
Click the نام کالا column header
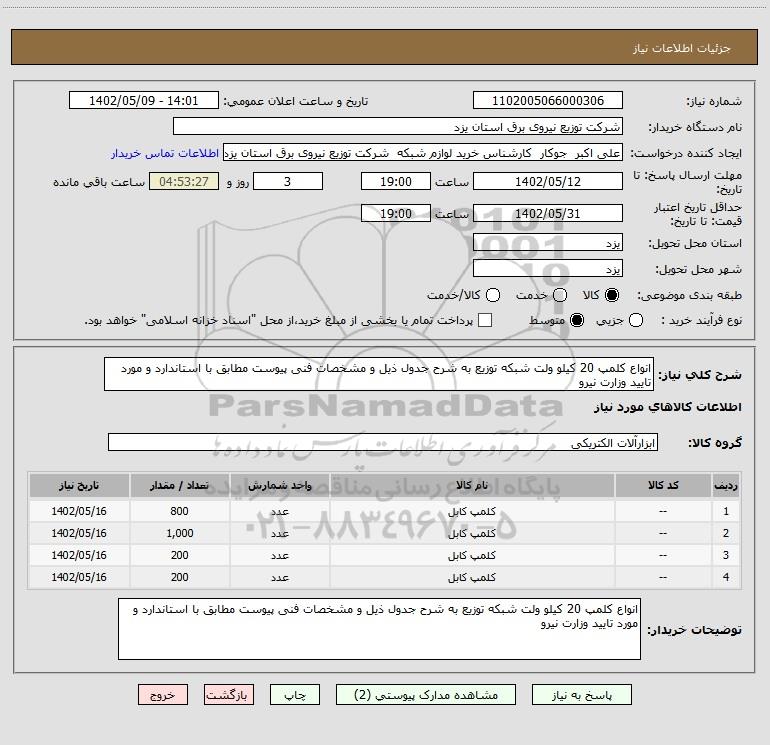(472, 486)
